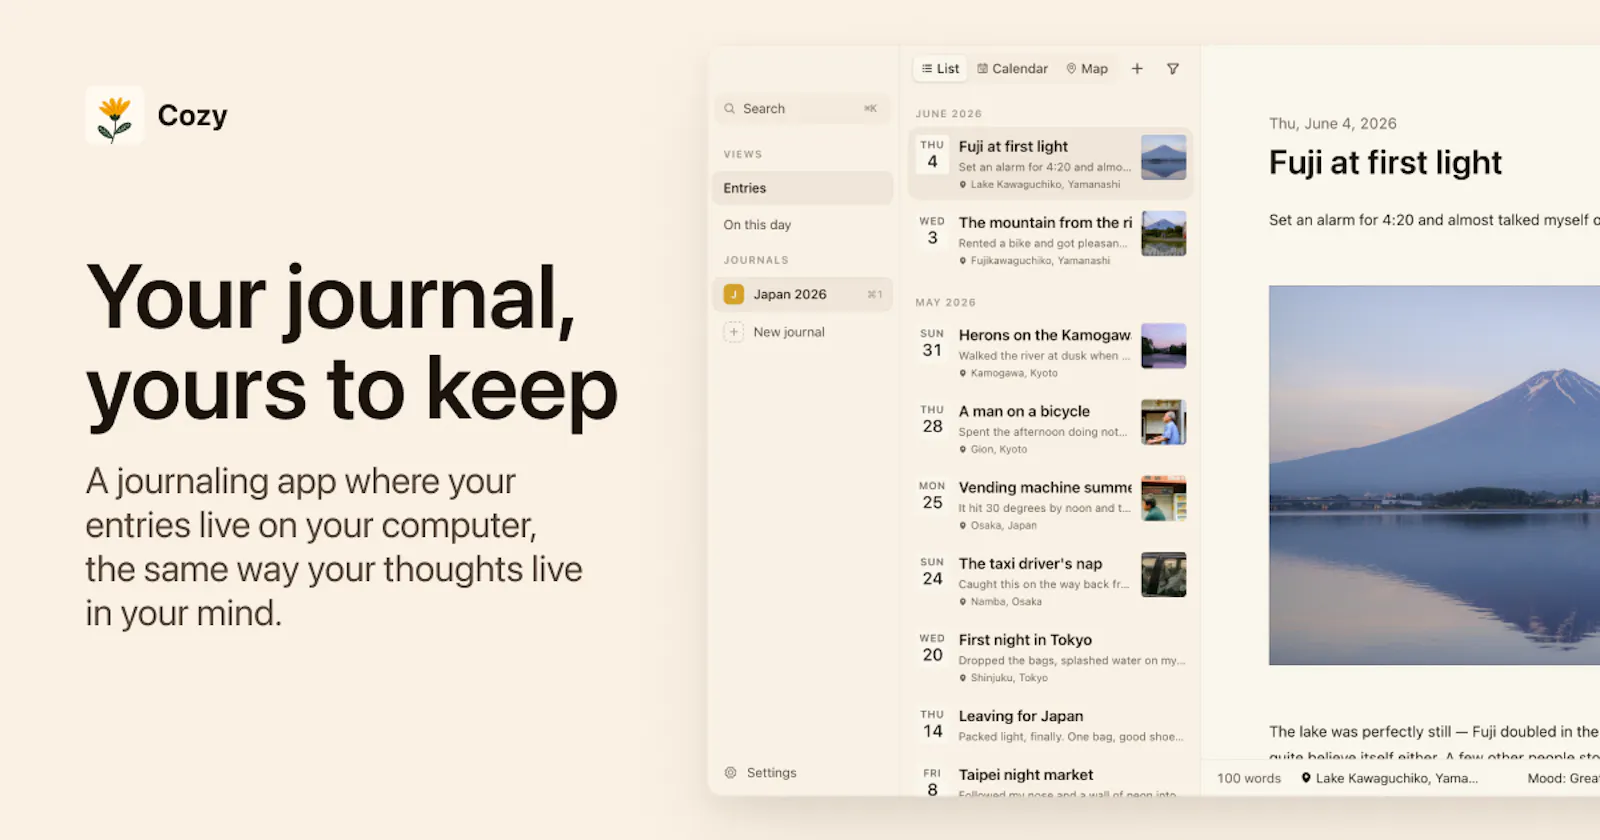The image size is (1600, 840).
Task: Click the Vending machine entry thumbnail
Action: point(1164,498)
